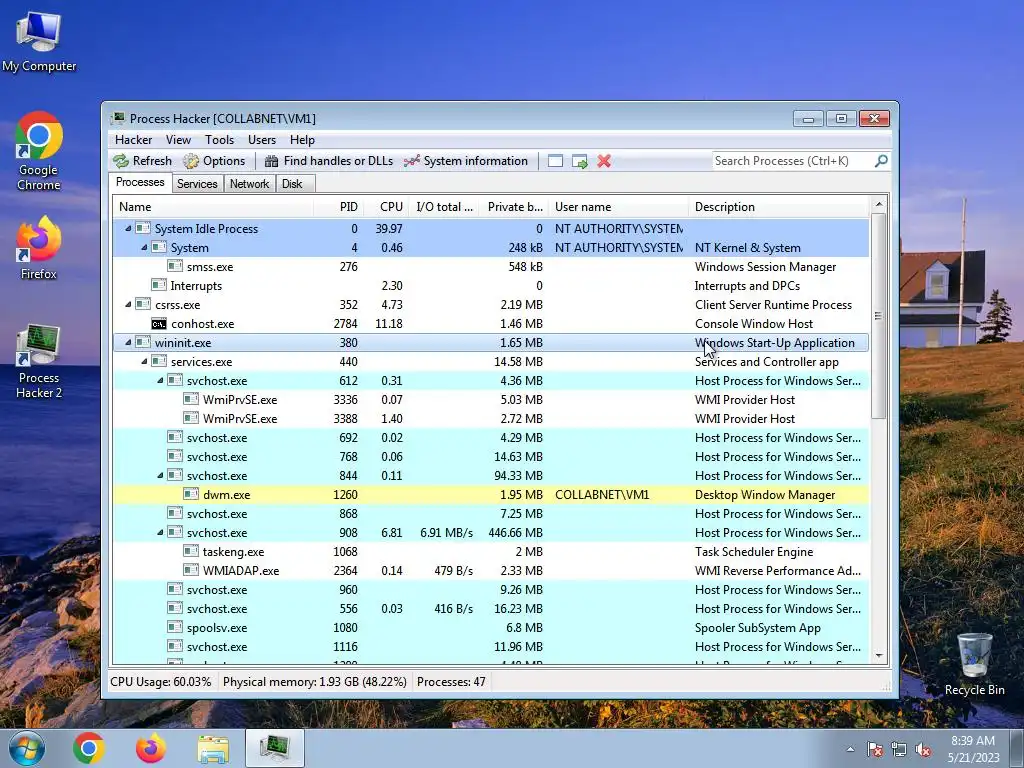Image resolution: width=1024 pixels, height=768 pixels.
Task: Switch to the Services tab
Action: [x=197, y=184]
